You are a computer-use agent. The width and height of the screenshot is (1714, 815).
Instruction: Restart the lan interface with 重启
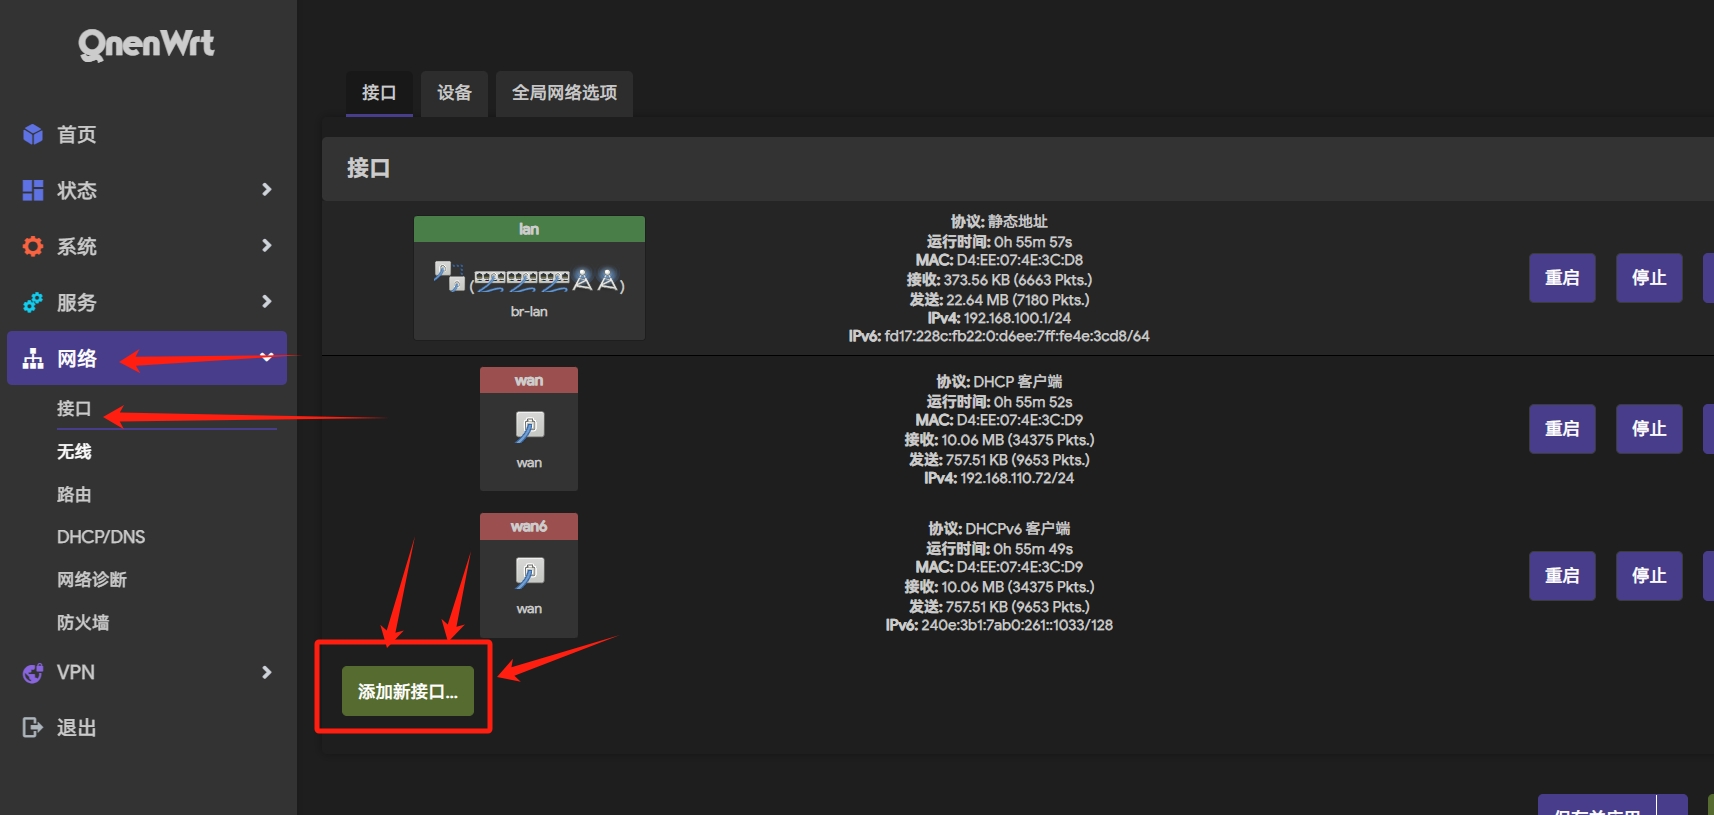[1561, 278]
